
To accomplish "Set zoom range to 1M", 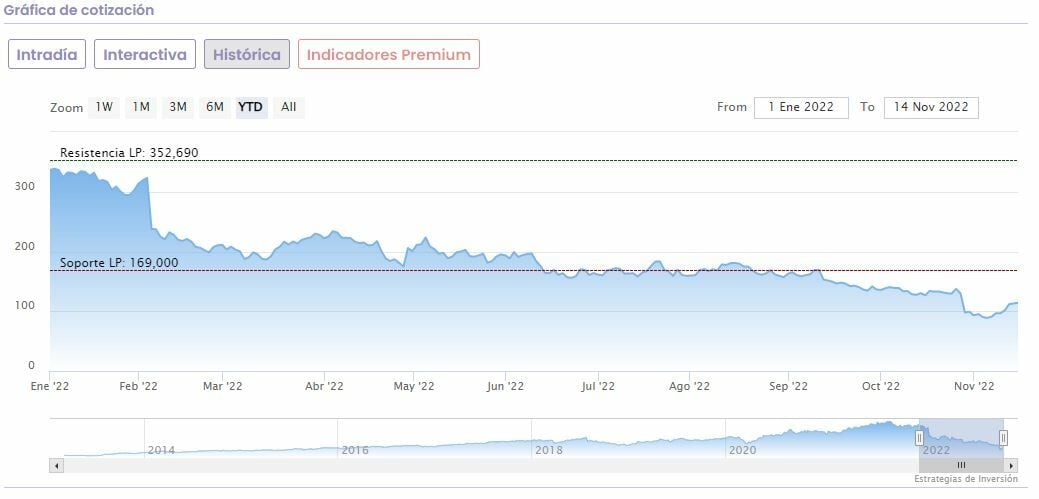I will pyautogui.click(x=141, y=107).
